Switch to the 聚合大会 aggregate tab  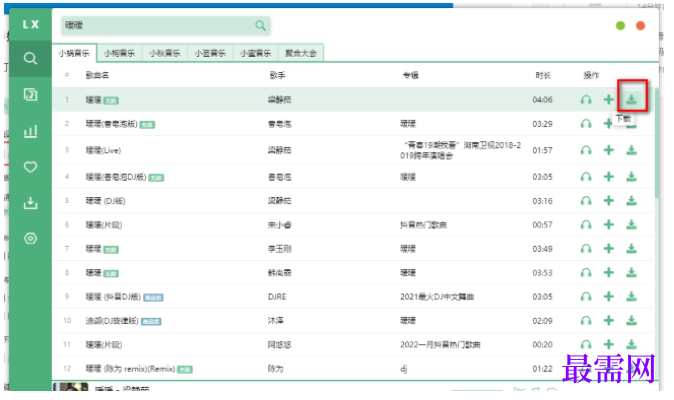pyautogui.click(x=301, y=53)
